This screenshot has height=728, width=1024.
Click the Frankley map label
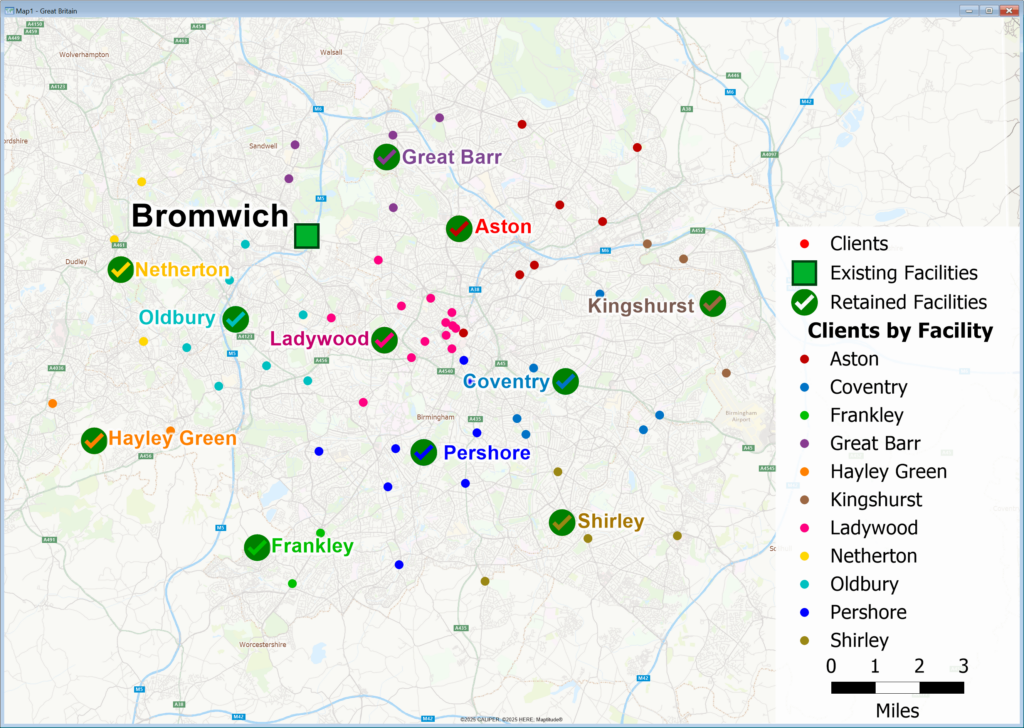tap(312, 546)
